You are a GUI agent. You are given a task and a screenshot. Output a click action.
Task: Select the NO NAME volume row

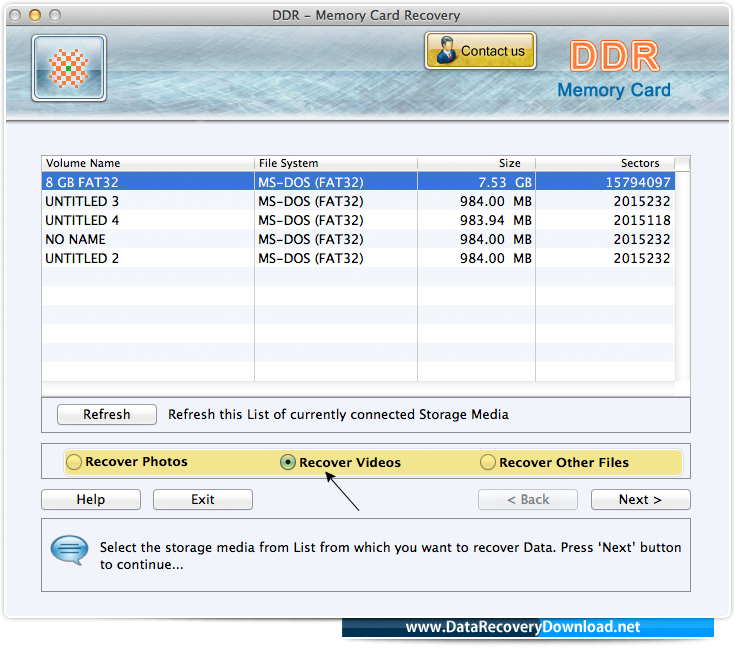pos(359,239)
